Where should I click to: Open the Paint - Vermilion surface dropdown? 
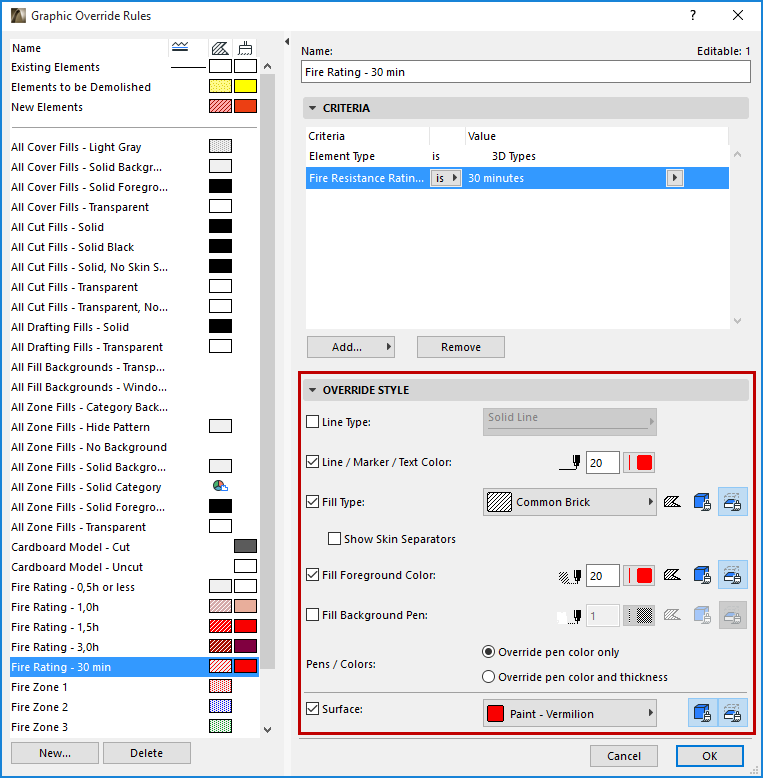tap(570, 713)
